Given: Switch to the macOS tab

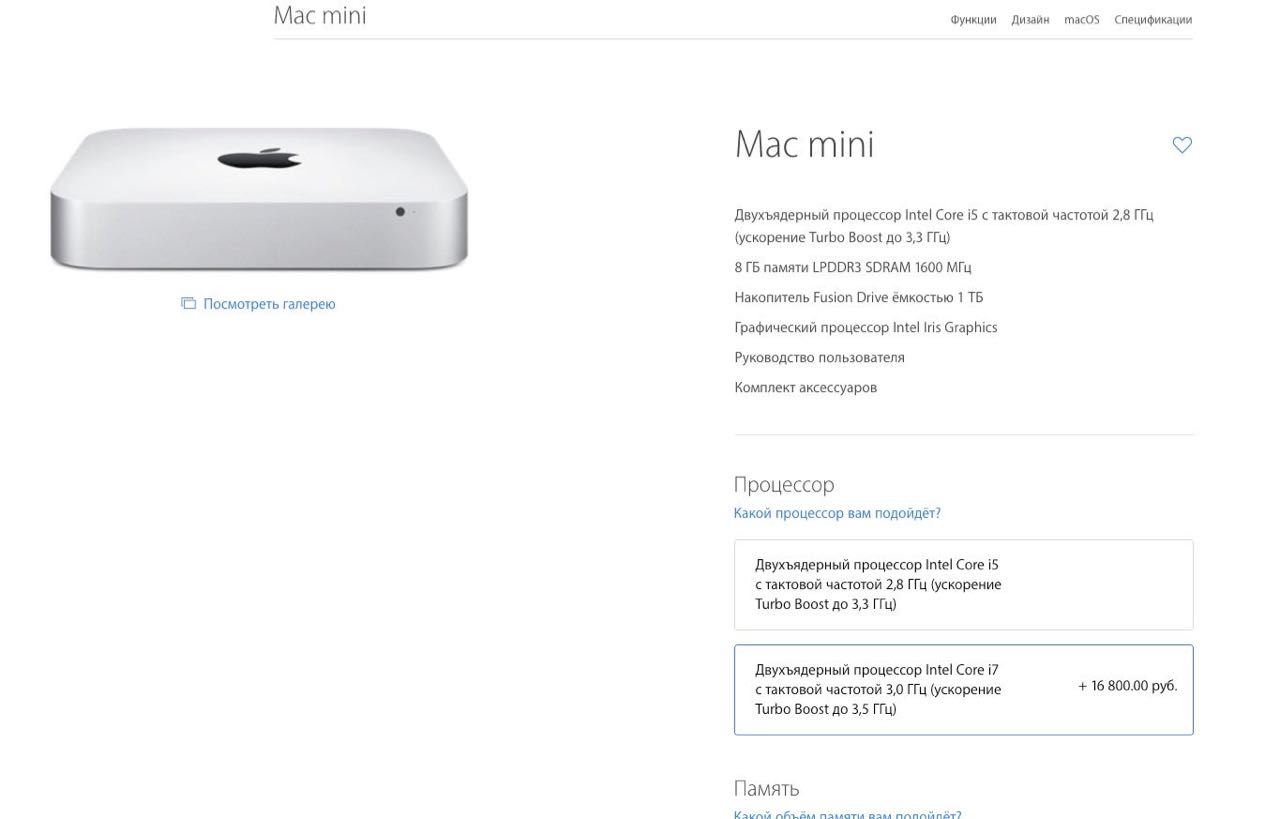Looking at the screenshot, I should click(1082, 20).
